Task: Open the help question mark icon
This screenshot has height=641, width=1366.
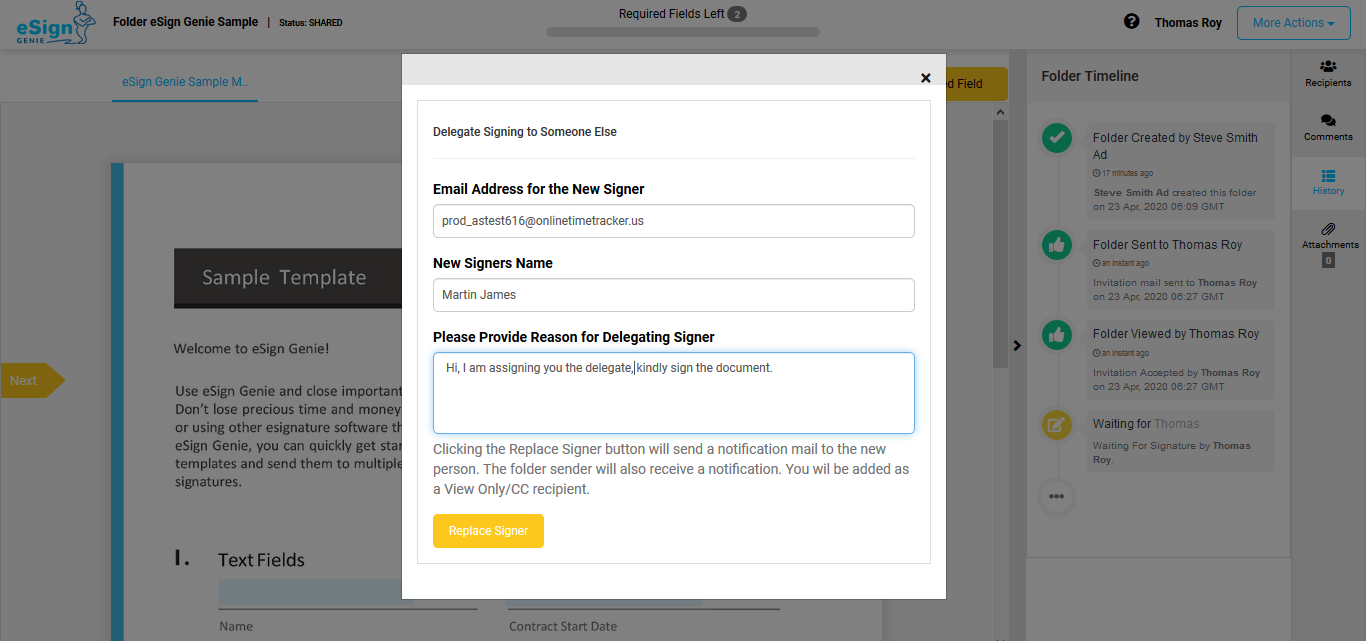Action: pos(1131,21)
